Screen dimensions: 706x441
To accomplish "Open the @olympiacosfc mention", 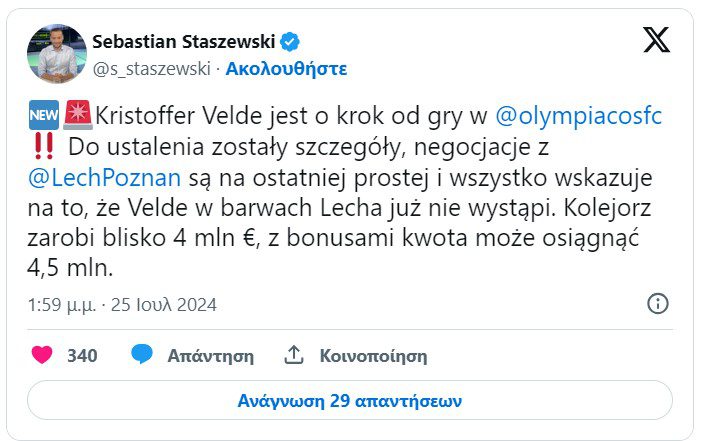I will [x=579, y=115].
